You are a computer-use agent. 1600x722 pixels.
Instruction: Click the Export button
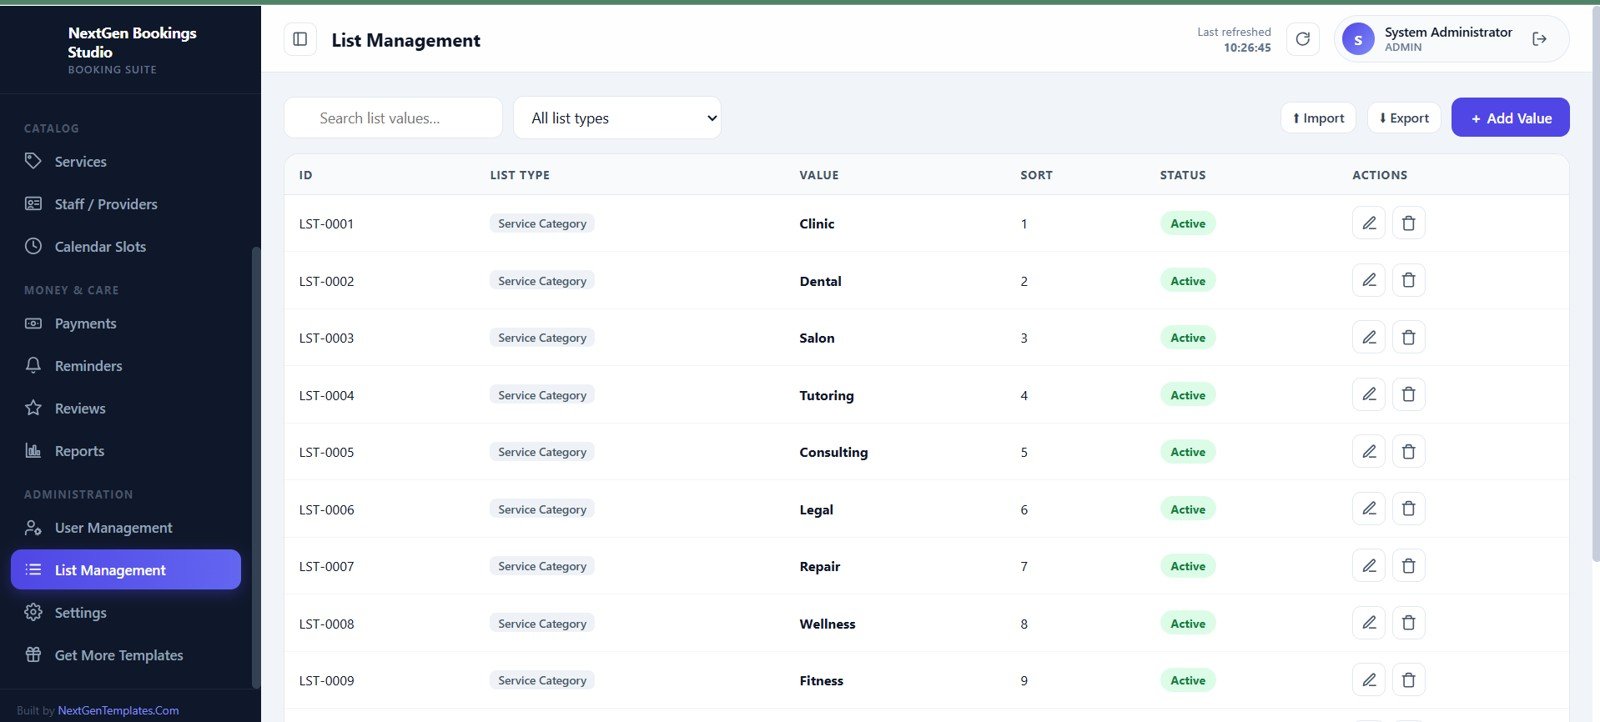(1404, 118)
